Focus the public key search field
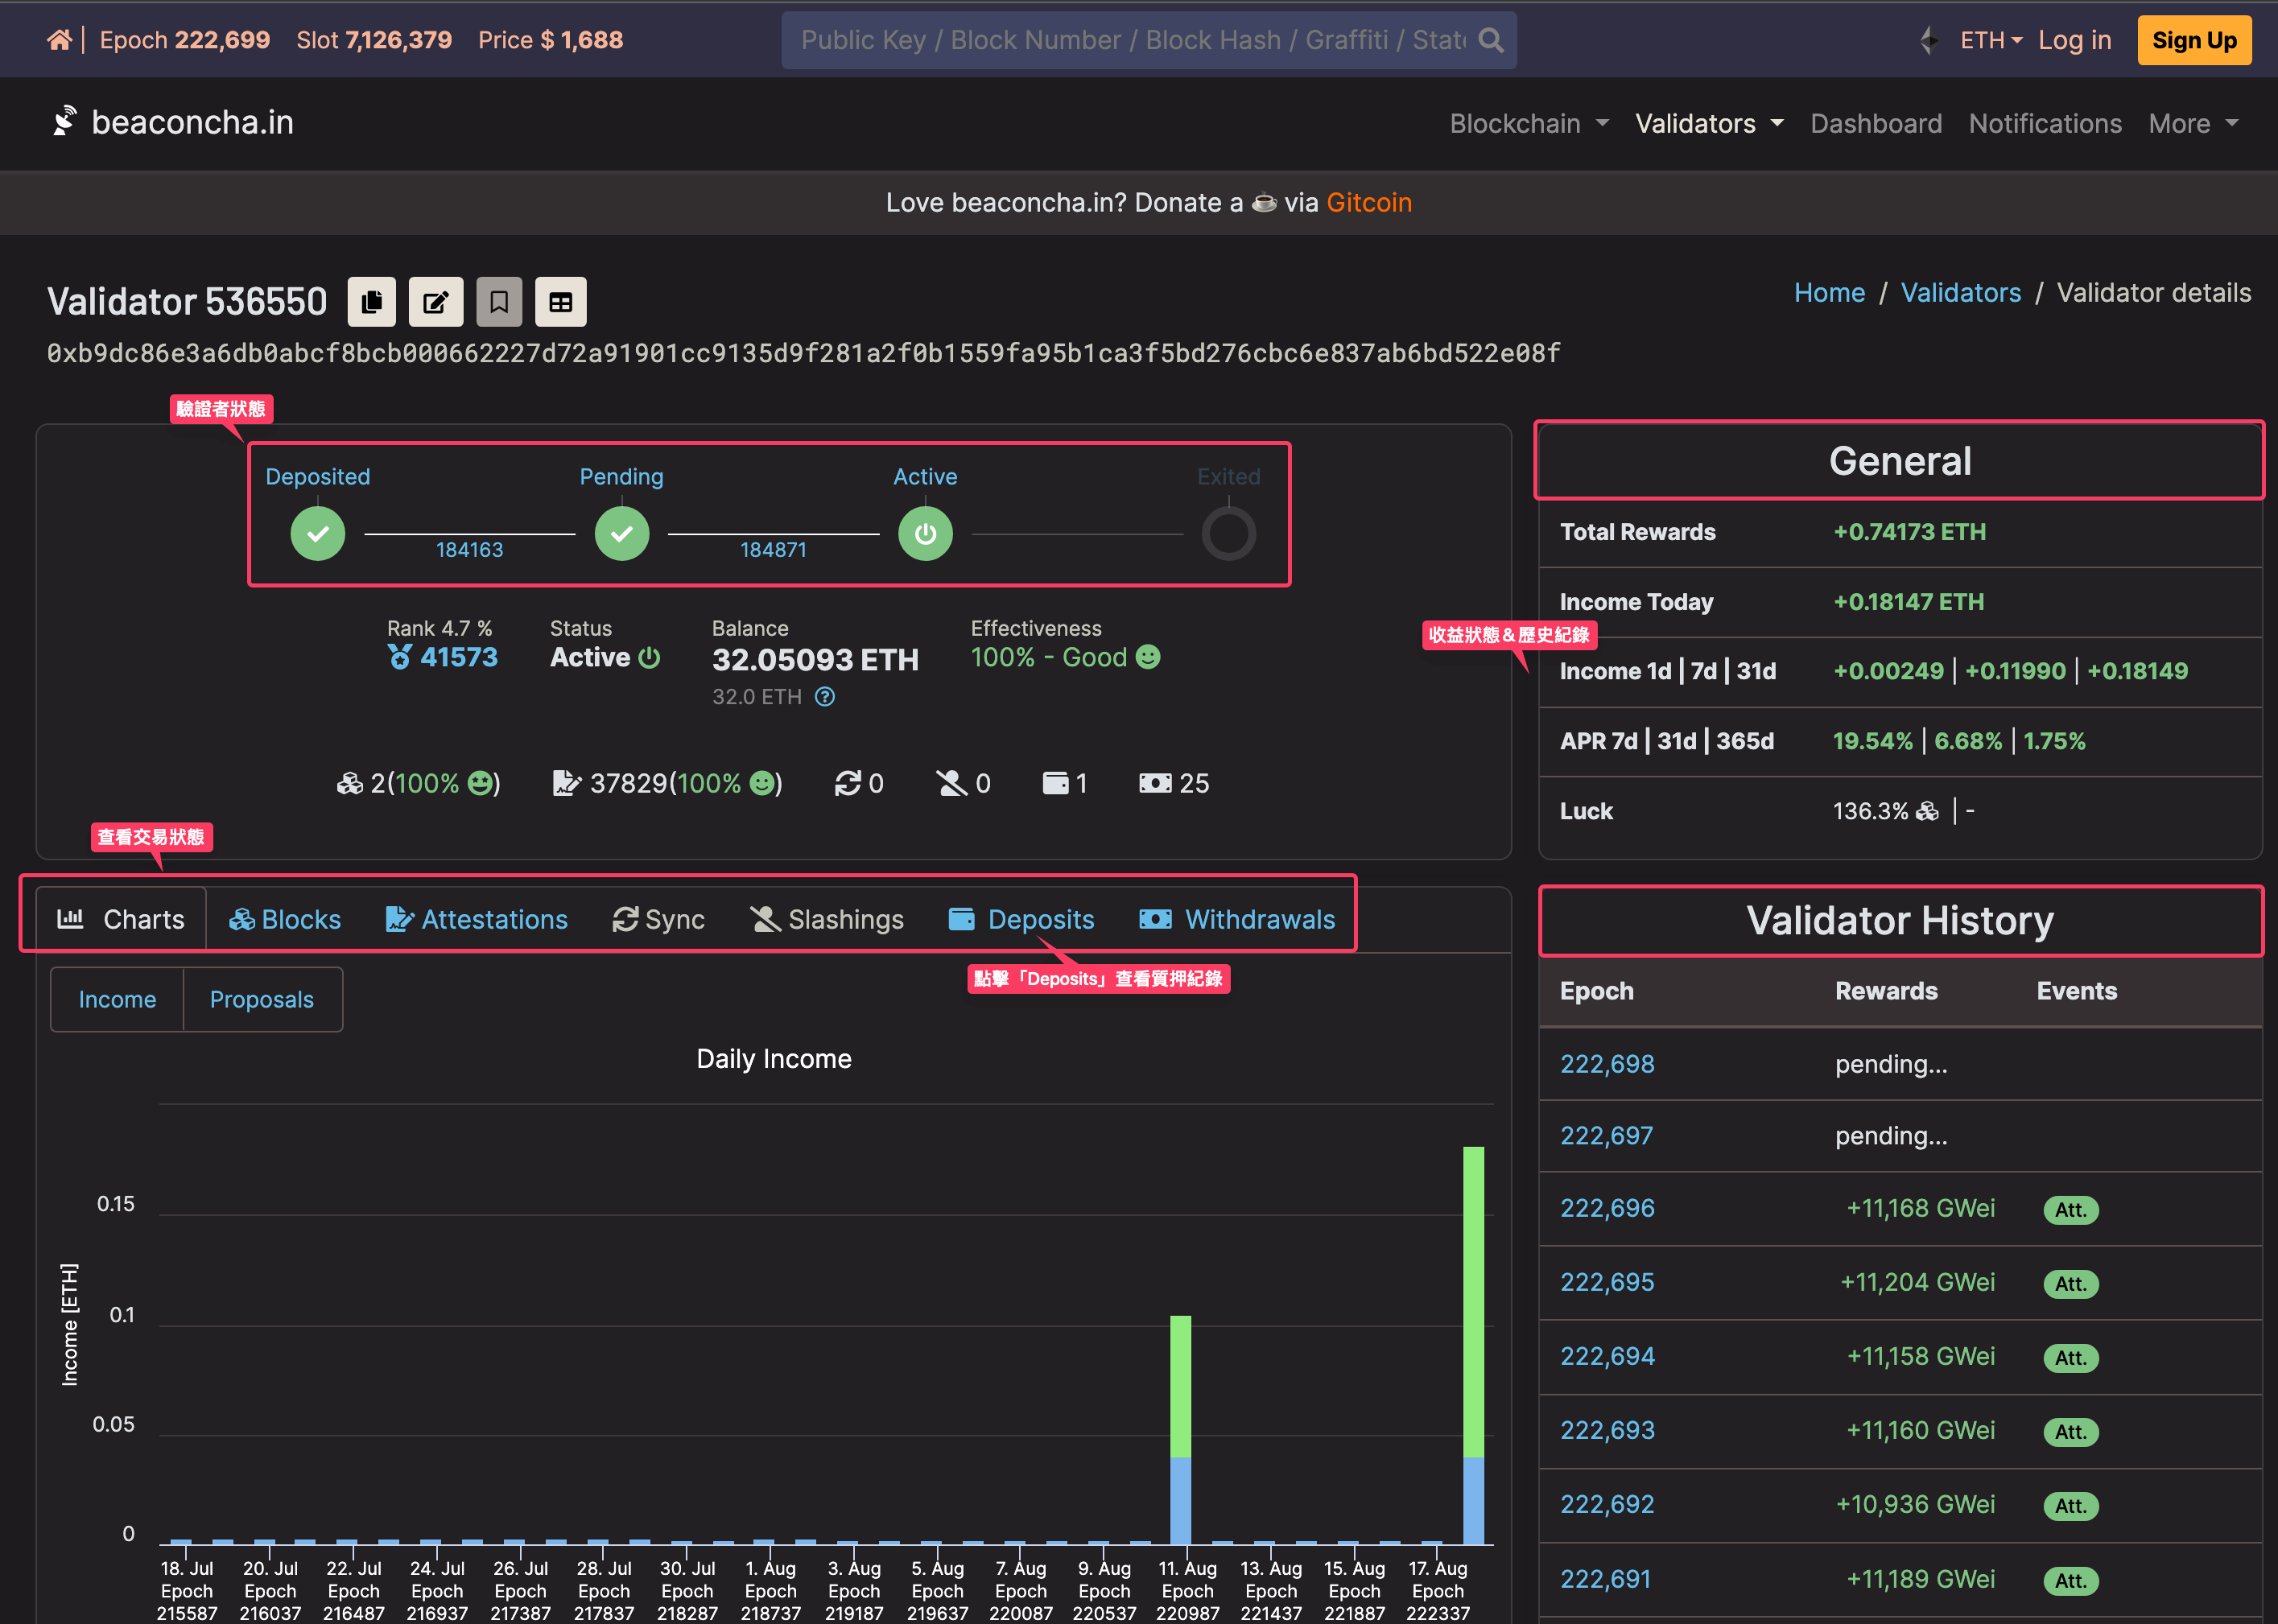 tap(1133, 40)
